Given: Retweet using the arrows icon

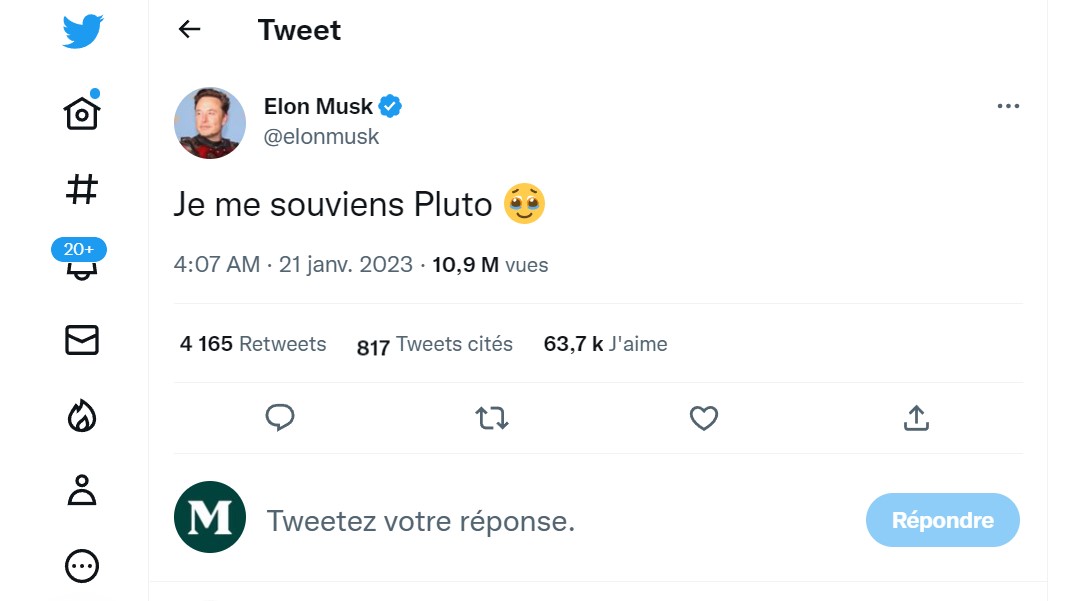Looking at the screenshot, I should click(x=492, y=417).
